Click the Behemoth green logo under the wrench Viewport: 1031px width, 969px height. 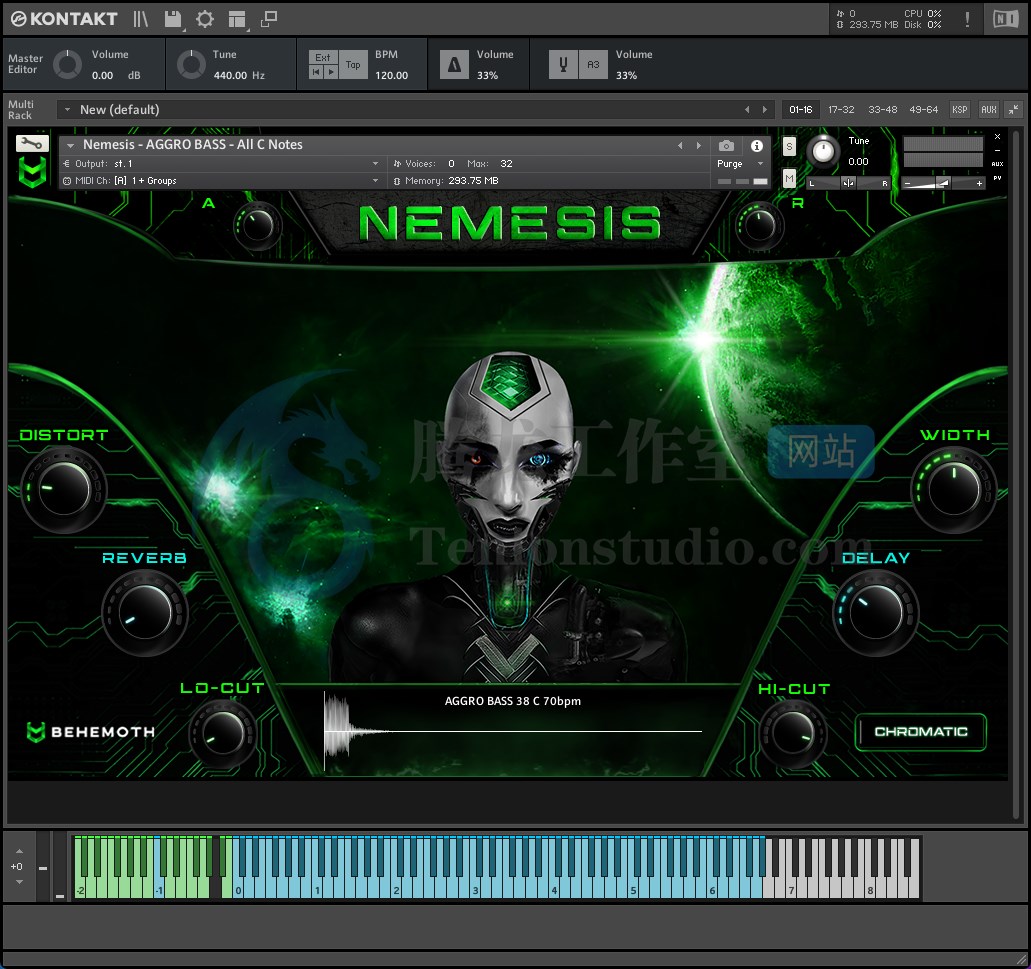[32, 172]
